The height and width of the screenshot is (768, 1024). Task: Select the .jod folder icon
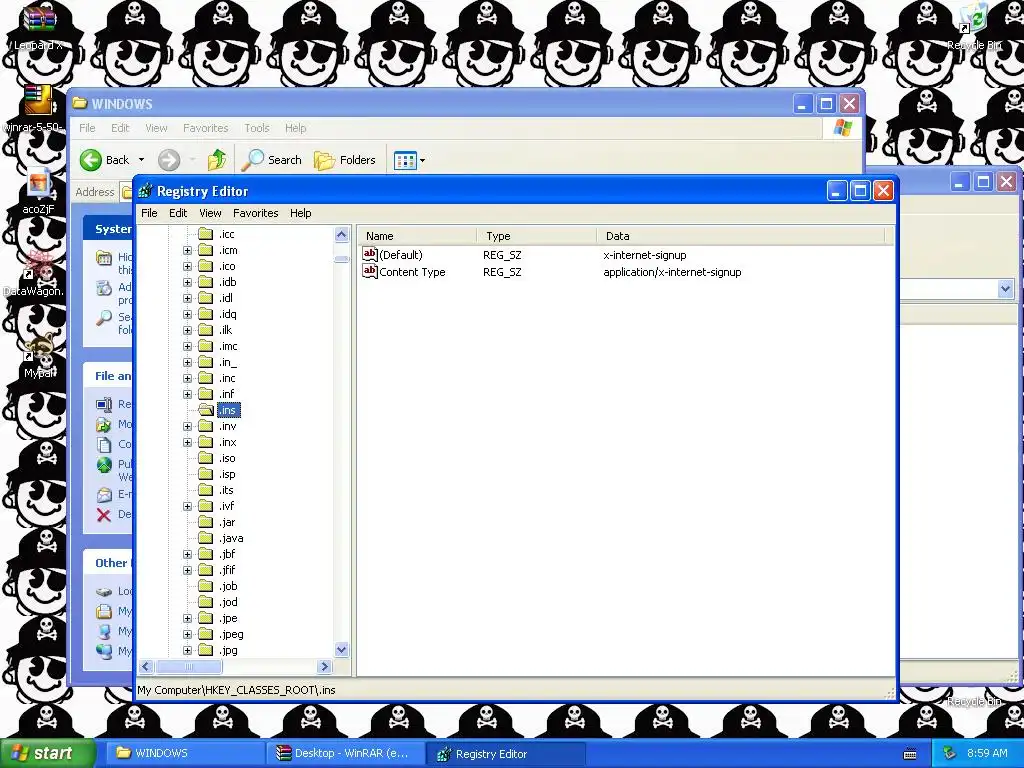206,602
